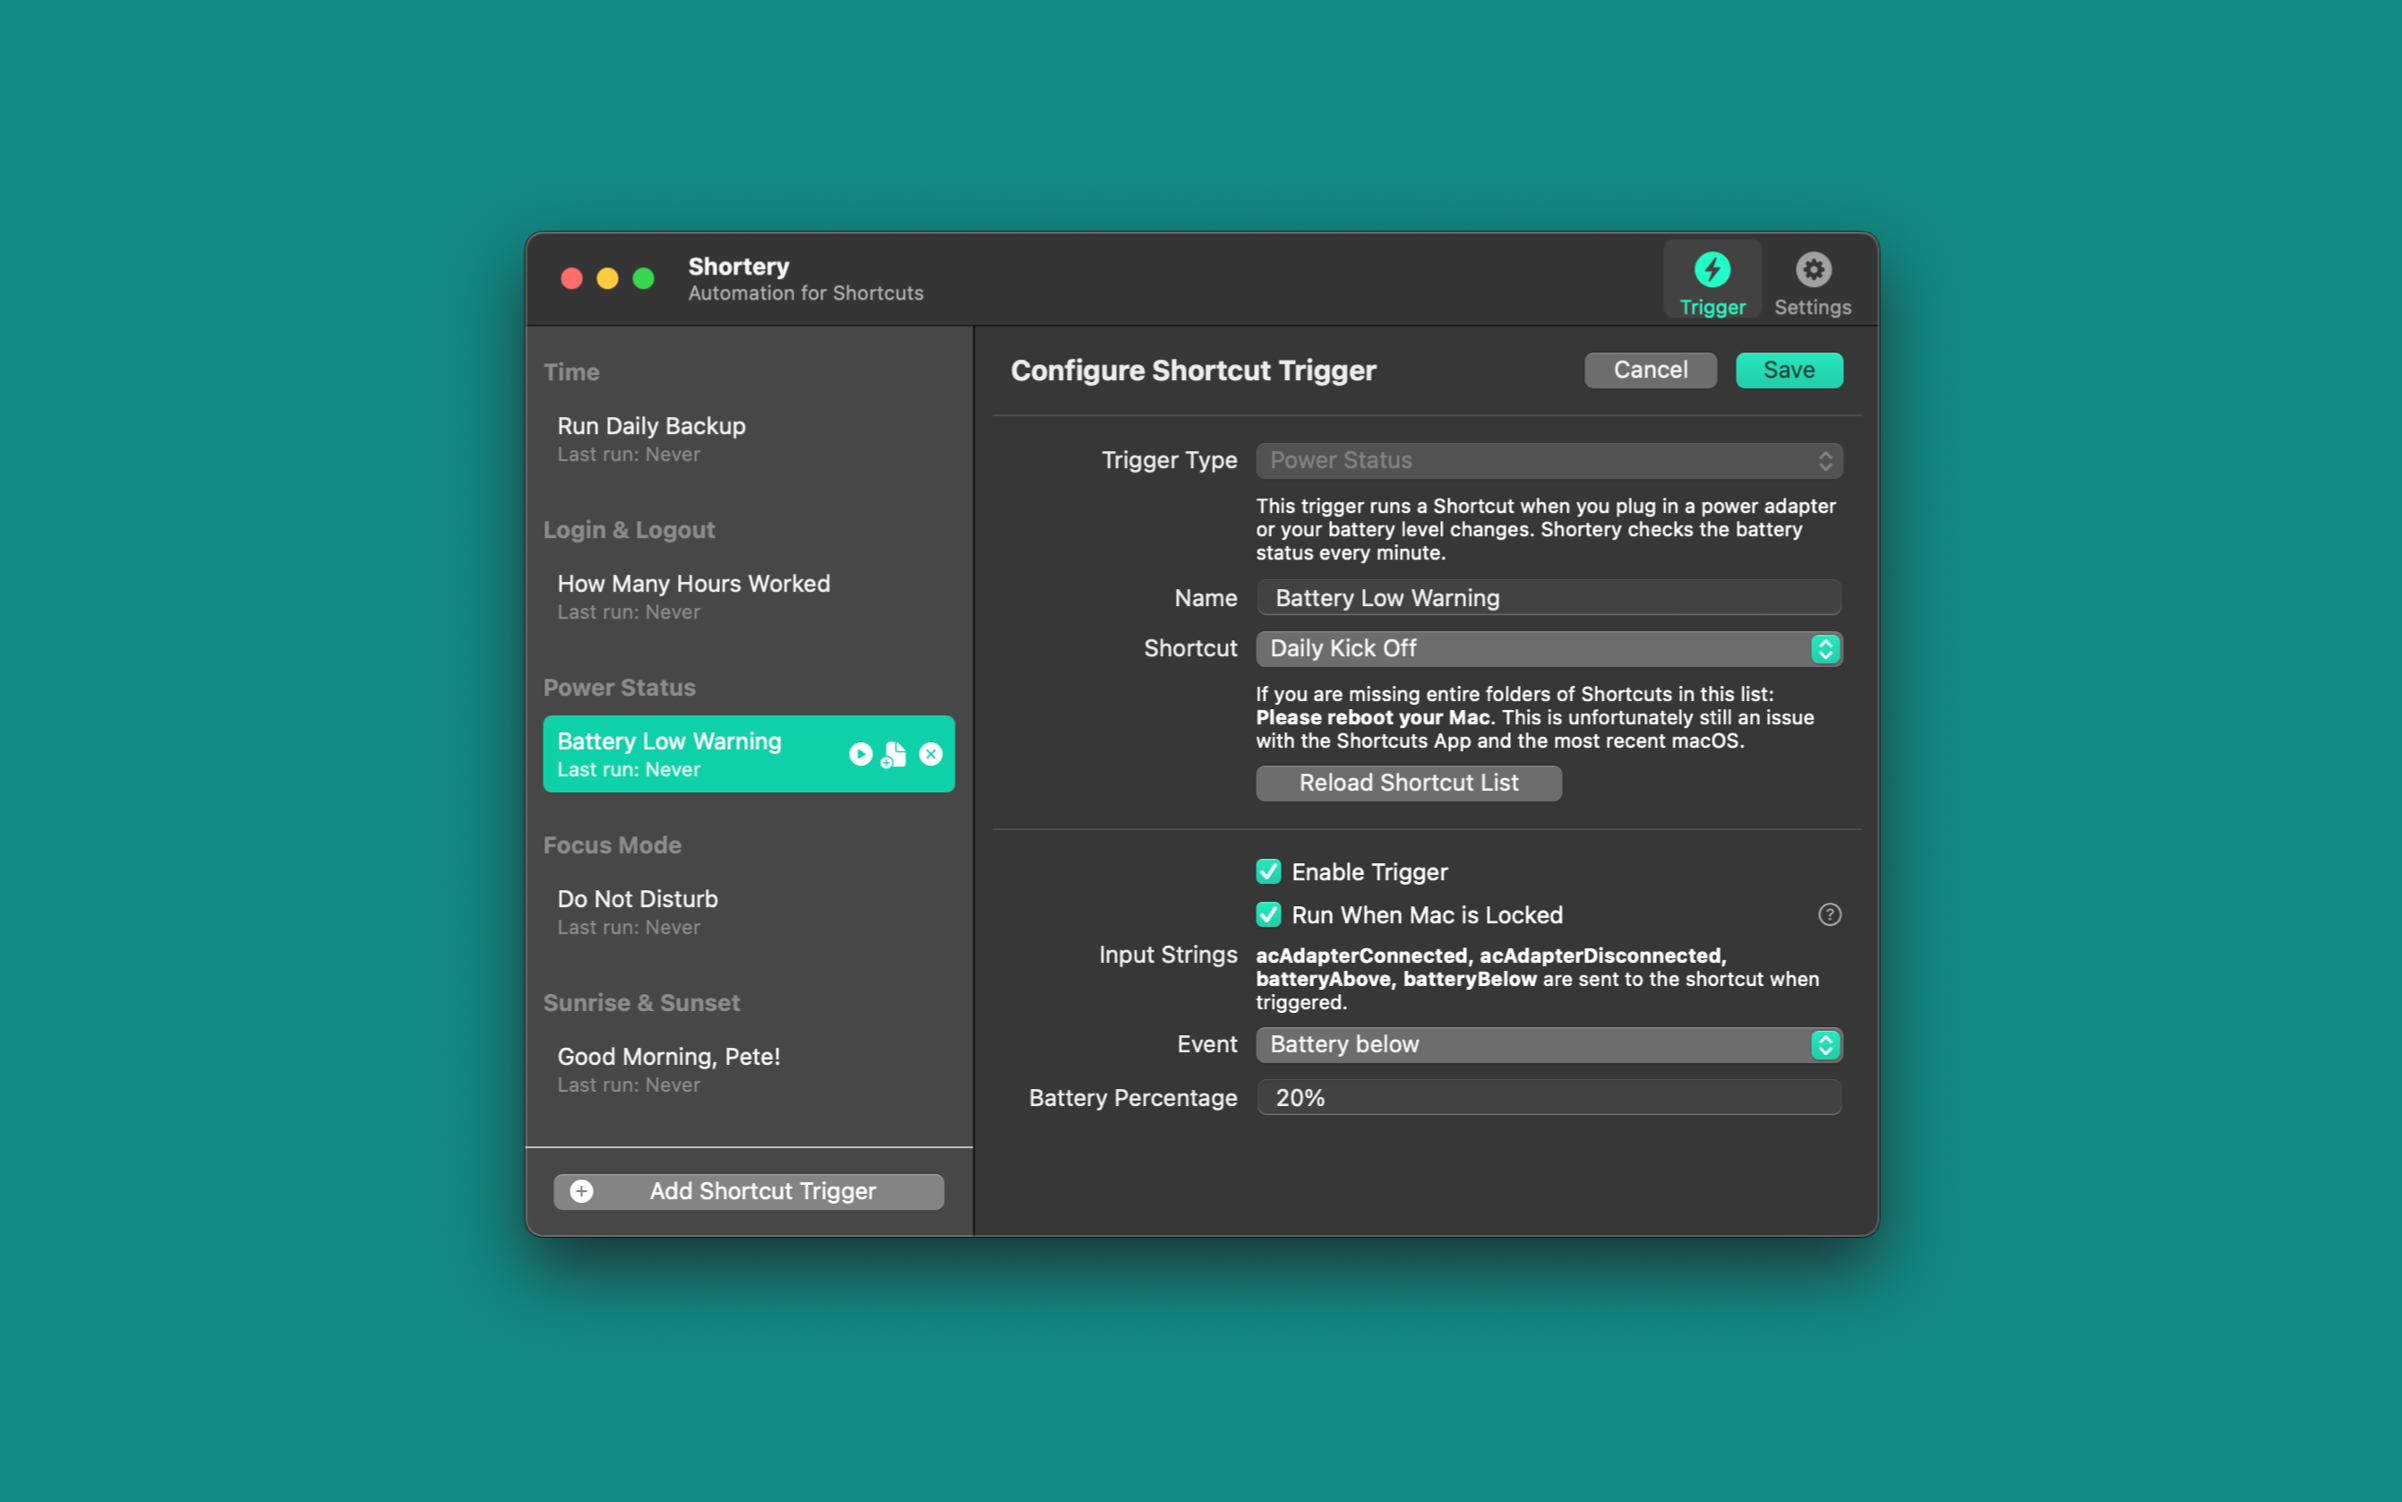Duplicate the Battery Low Warning trigger
Image resolution: width=2402 pixels, height=1502 pixels.
coord(894,754)
